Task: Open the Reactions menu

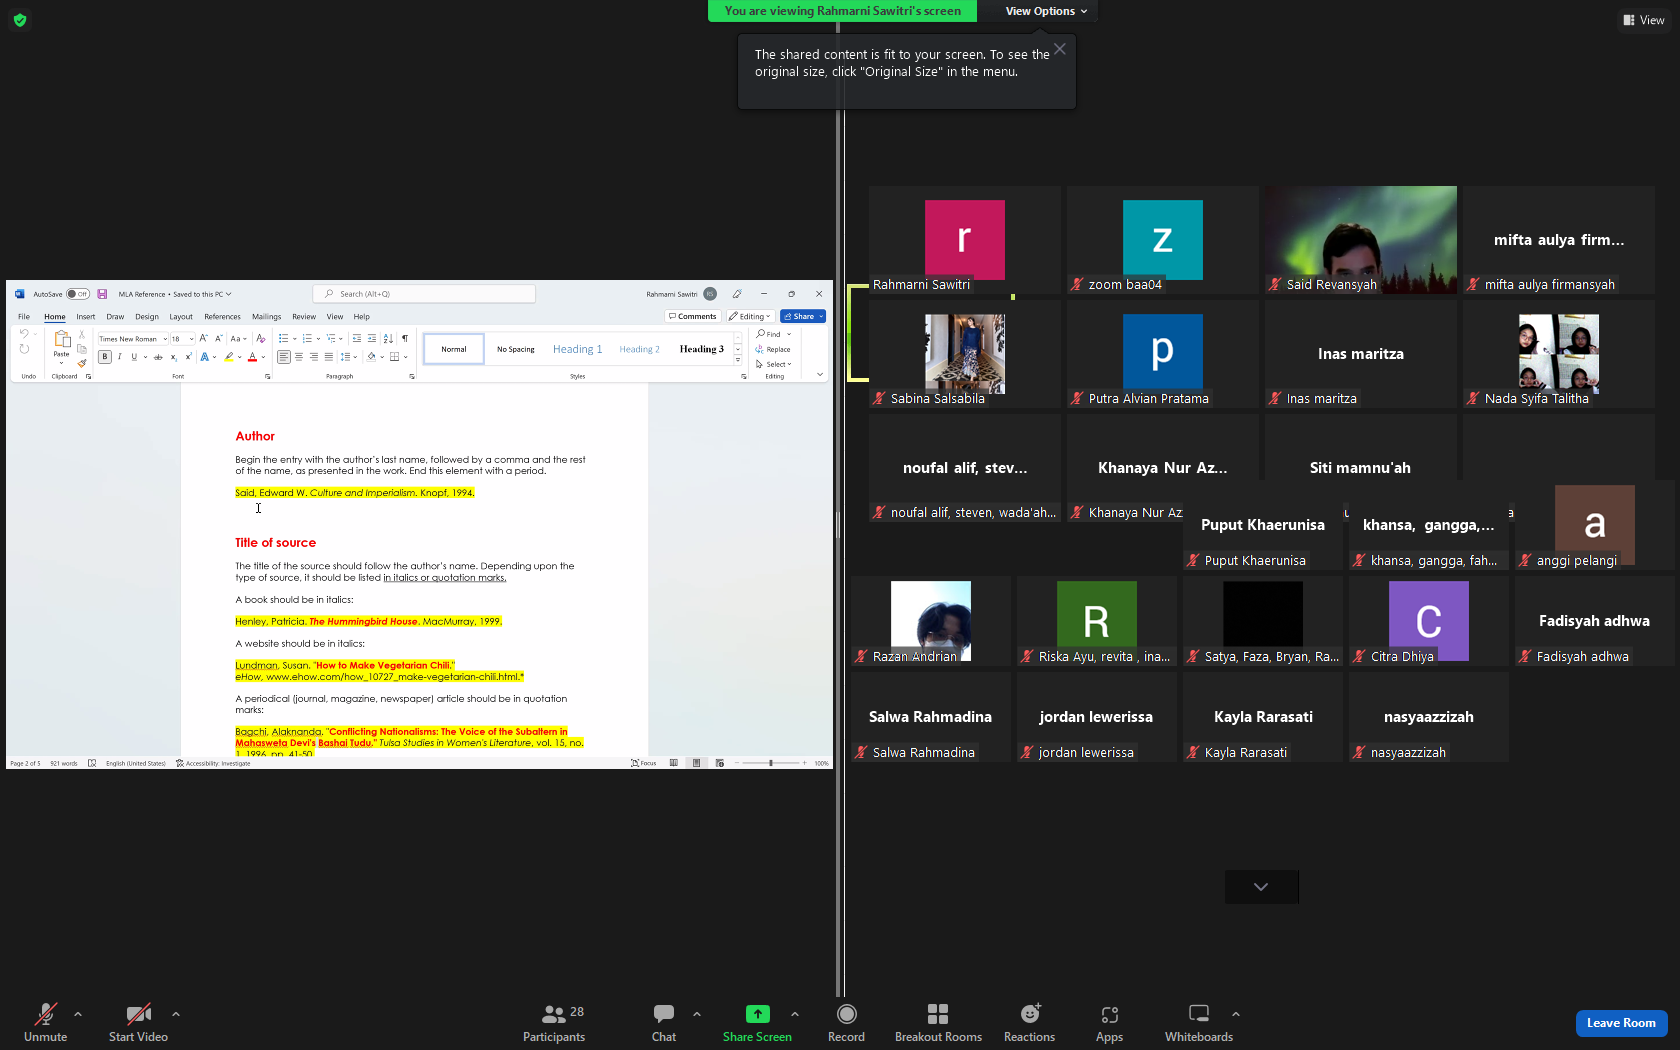Action: [x=1029, y=1023]
